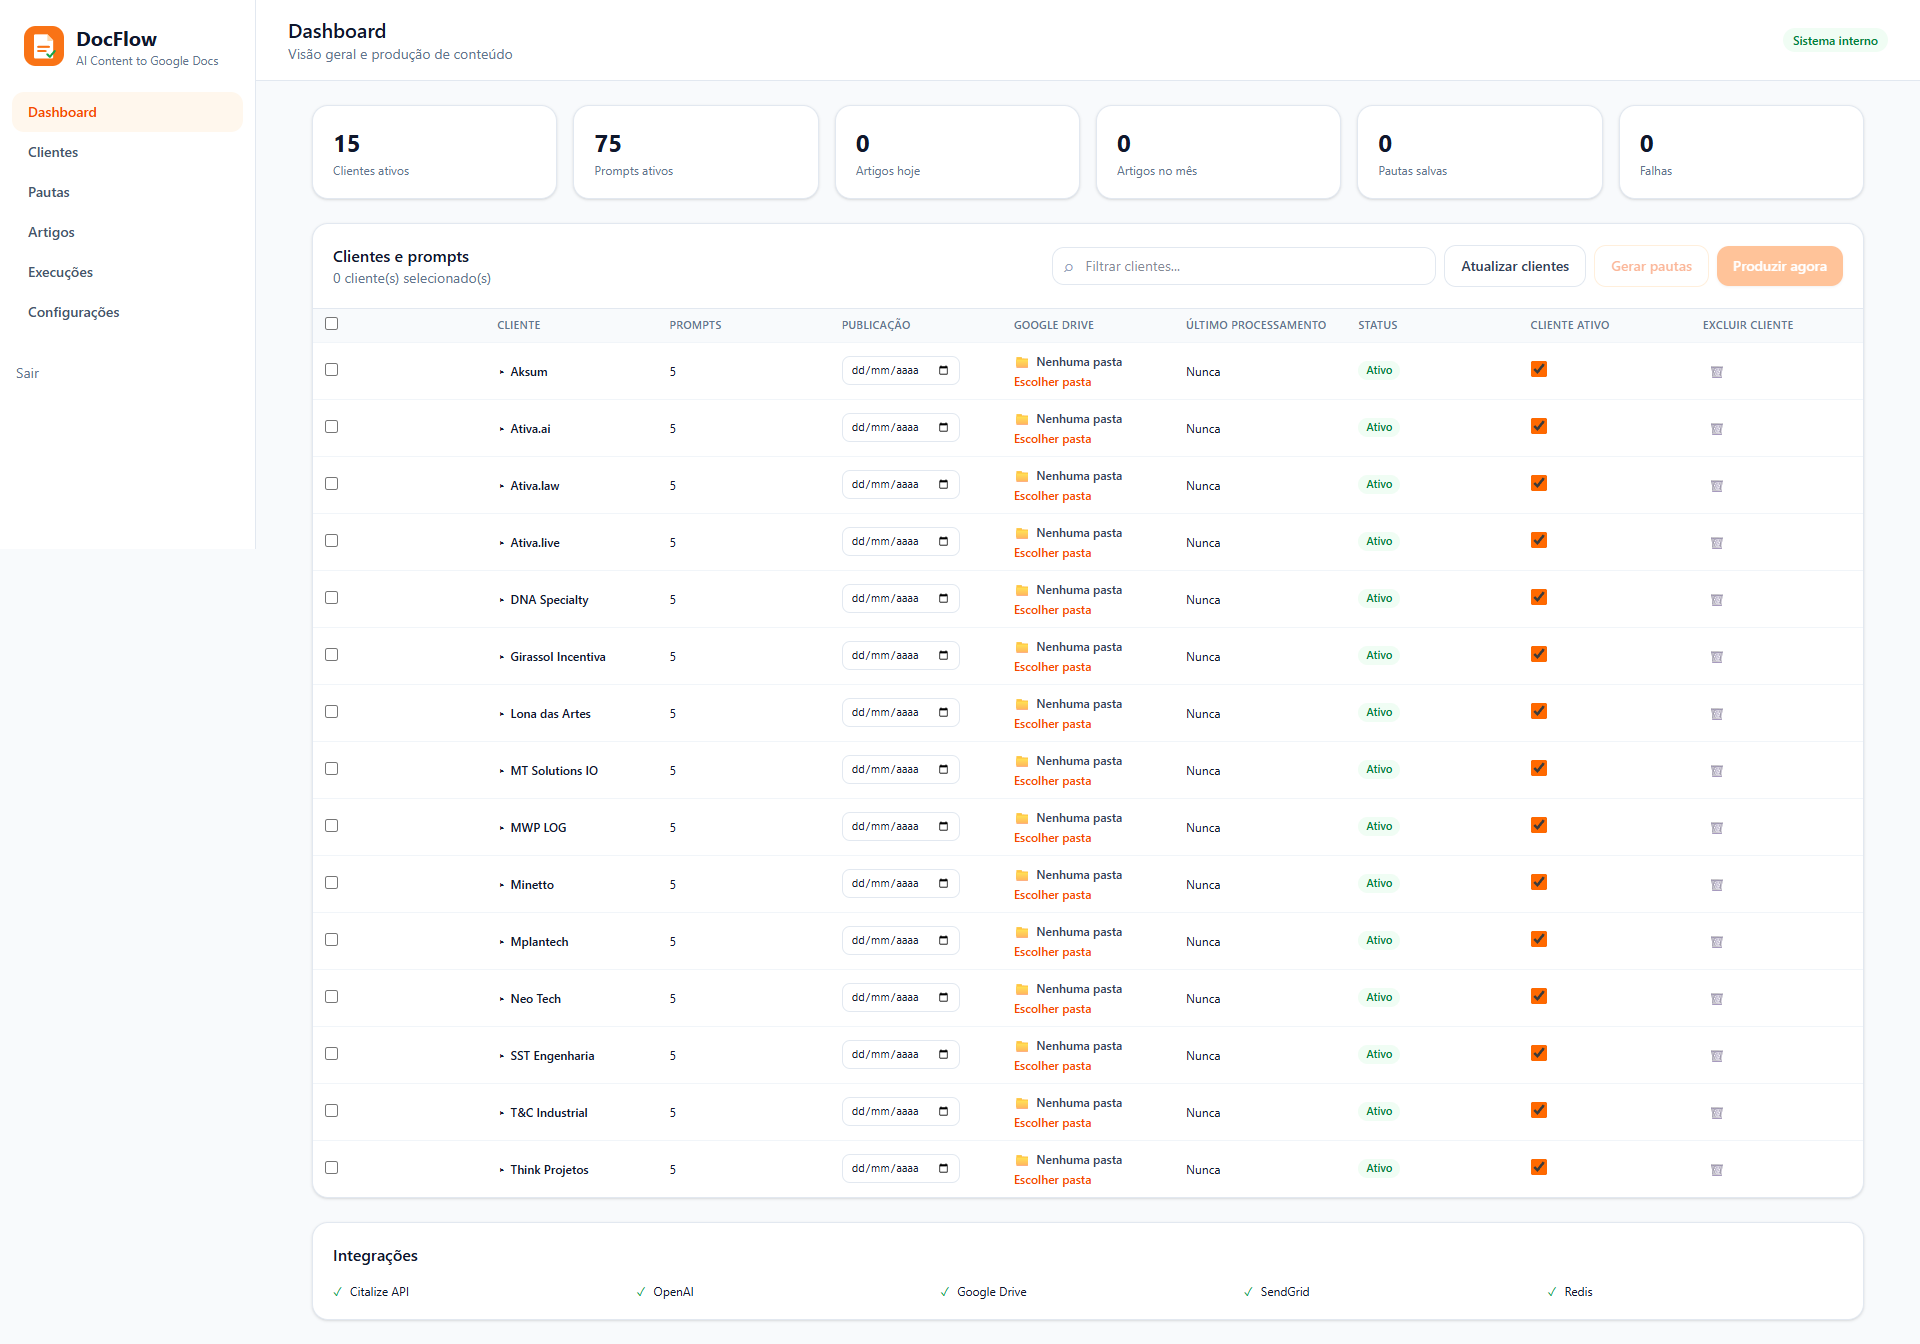Screen dimensions: 1920x1344
Task: Expand the Ativa.law client details
Action: pyautogui.click(x=502, y=486)
